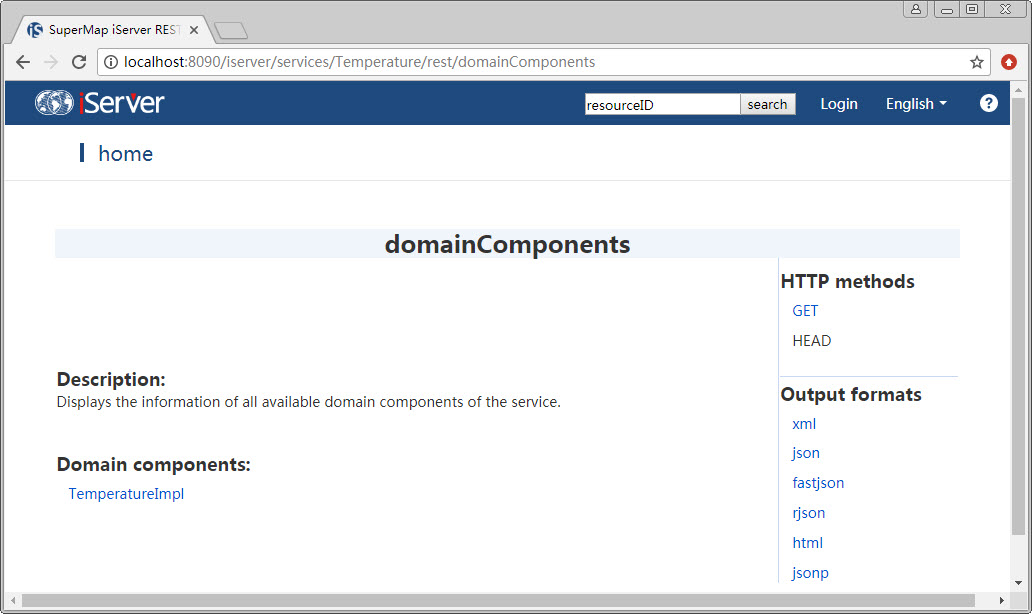Open the Chrome user profile icon

pyautogui.click(x=916, y=9)
